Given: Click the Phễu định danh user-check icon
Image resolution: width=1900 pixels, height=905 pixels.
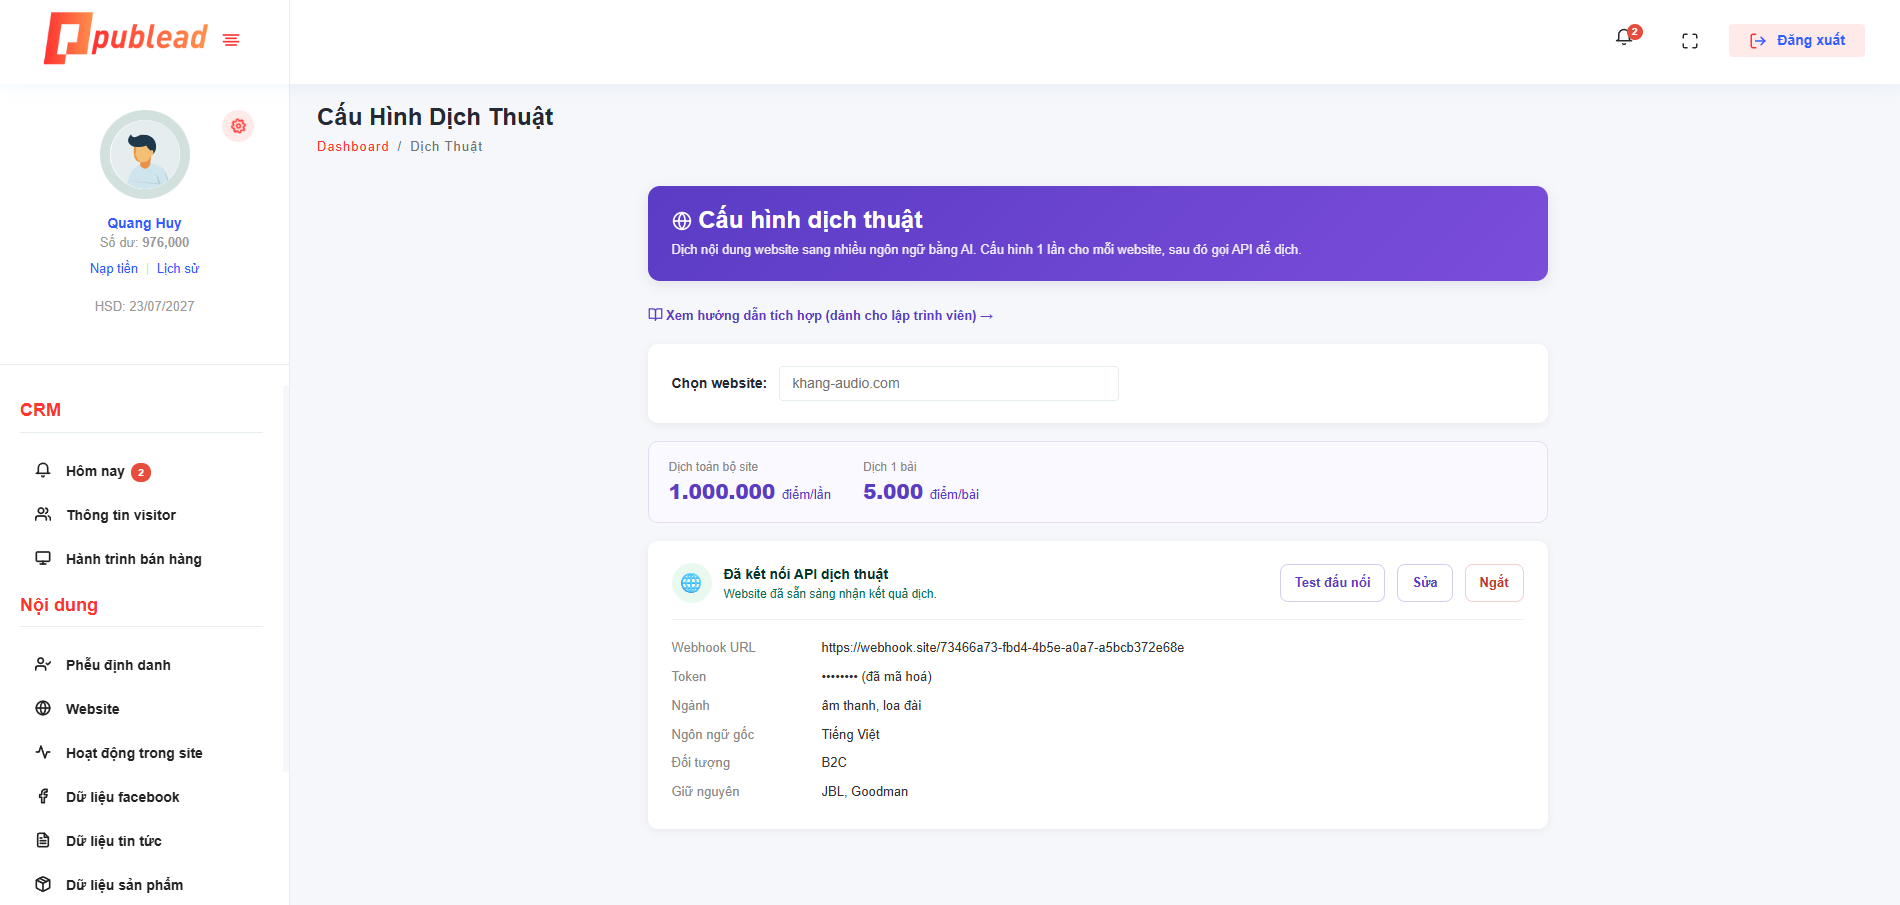Looking at the screenshot, I should point(43,664).
